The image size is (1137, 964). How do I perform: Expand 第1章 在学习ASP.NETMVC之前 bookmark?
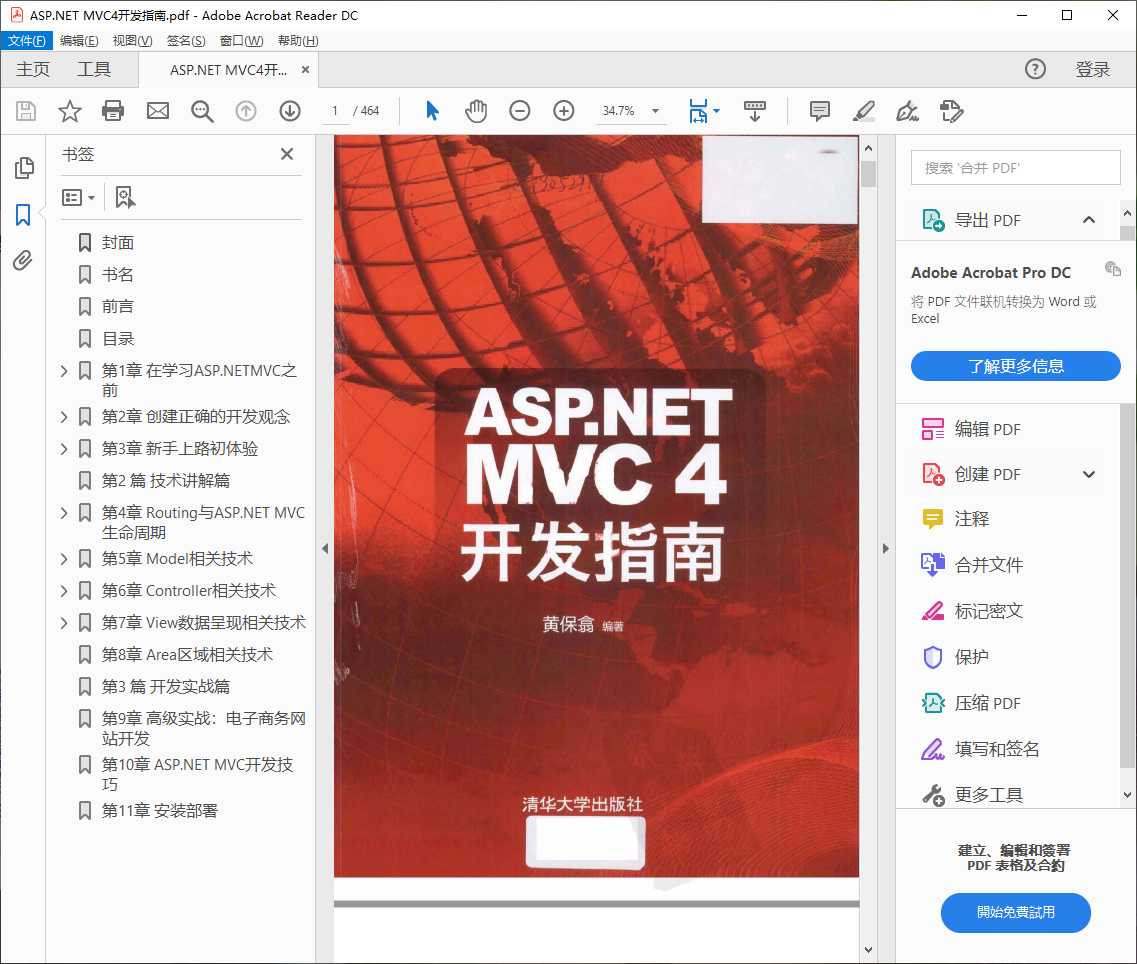pos(64,371)
